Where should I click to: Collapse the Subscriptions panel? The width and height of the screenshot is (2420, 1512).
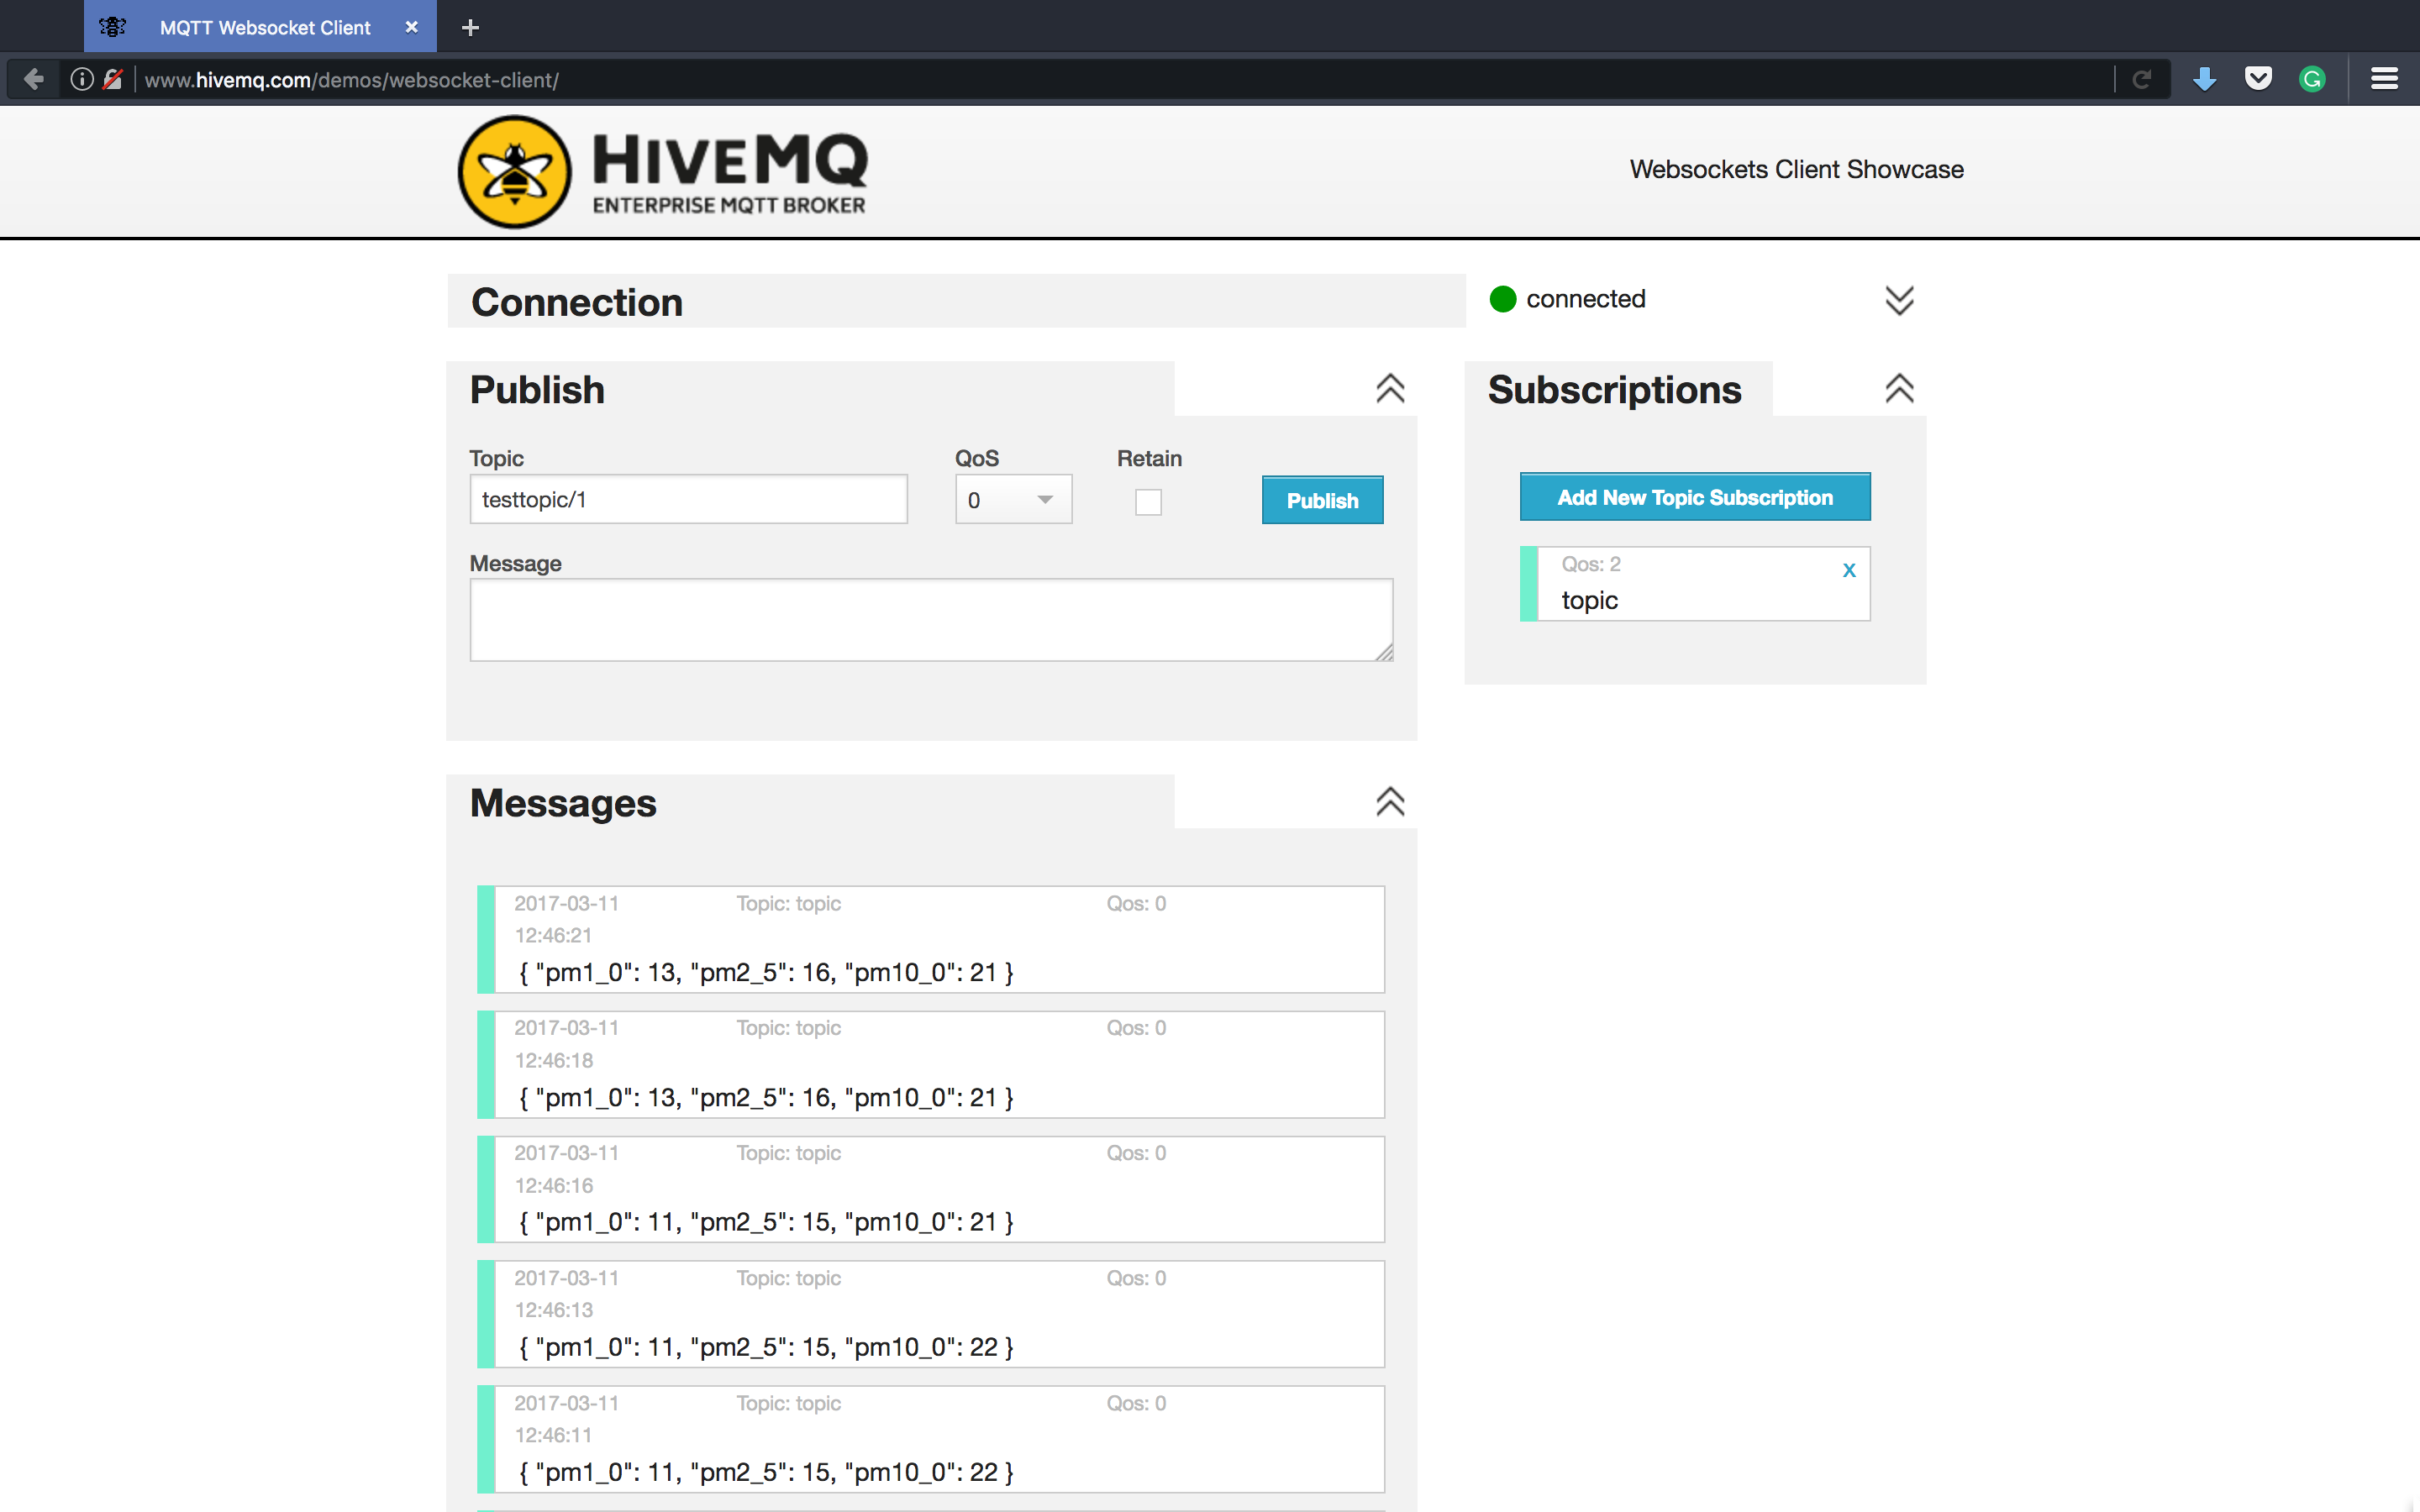click(x=1899, y=389)
